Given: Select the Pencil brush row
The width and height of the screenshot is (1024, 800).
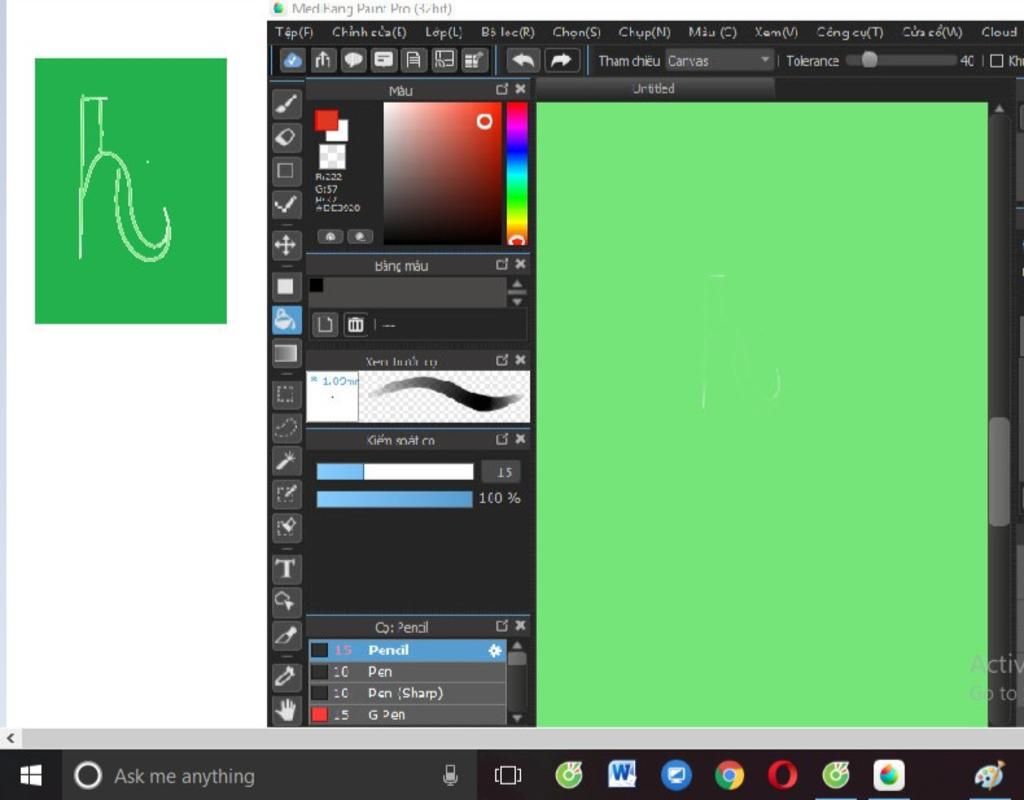Looking at the screenshot, I should (x=408, y=650).
